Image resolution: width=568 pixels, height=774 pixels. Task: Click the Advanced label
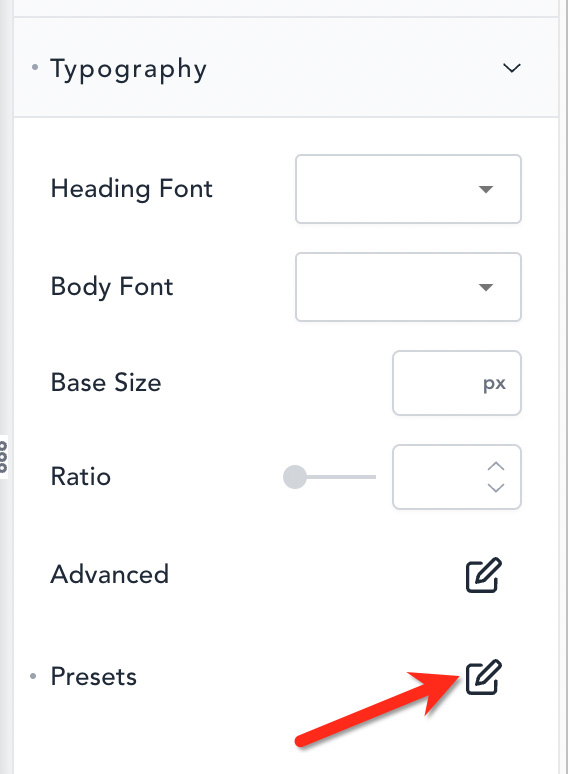110,574
